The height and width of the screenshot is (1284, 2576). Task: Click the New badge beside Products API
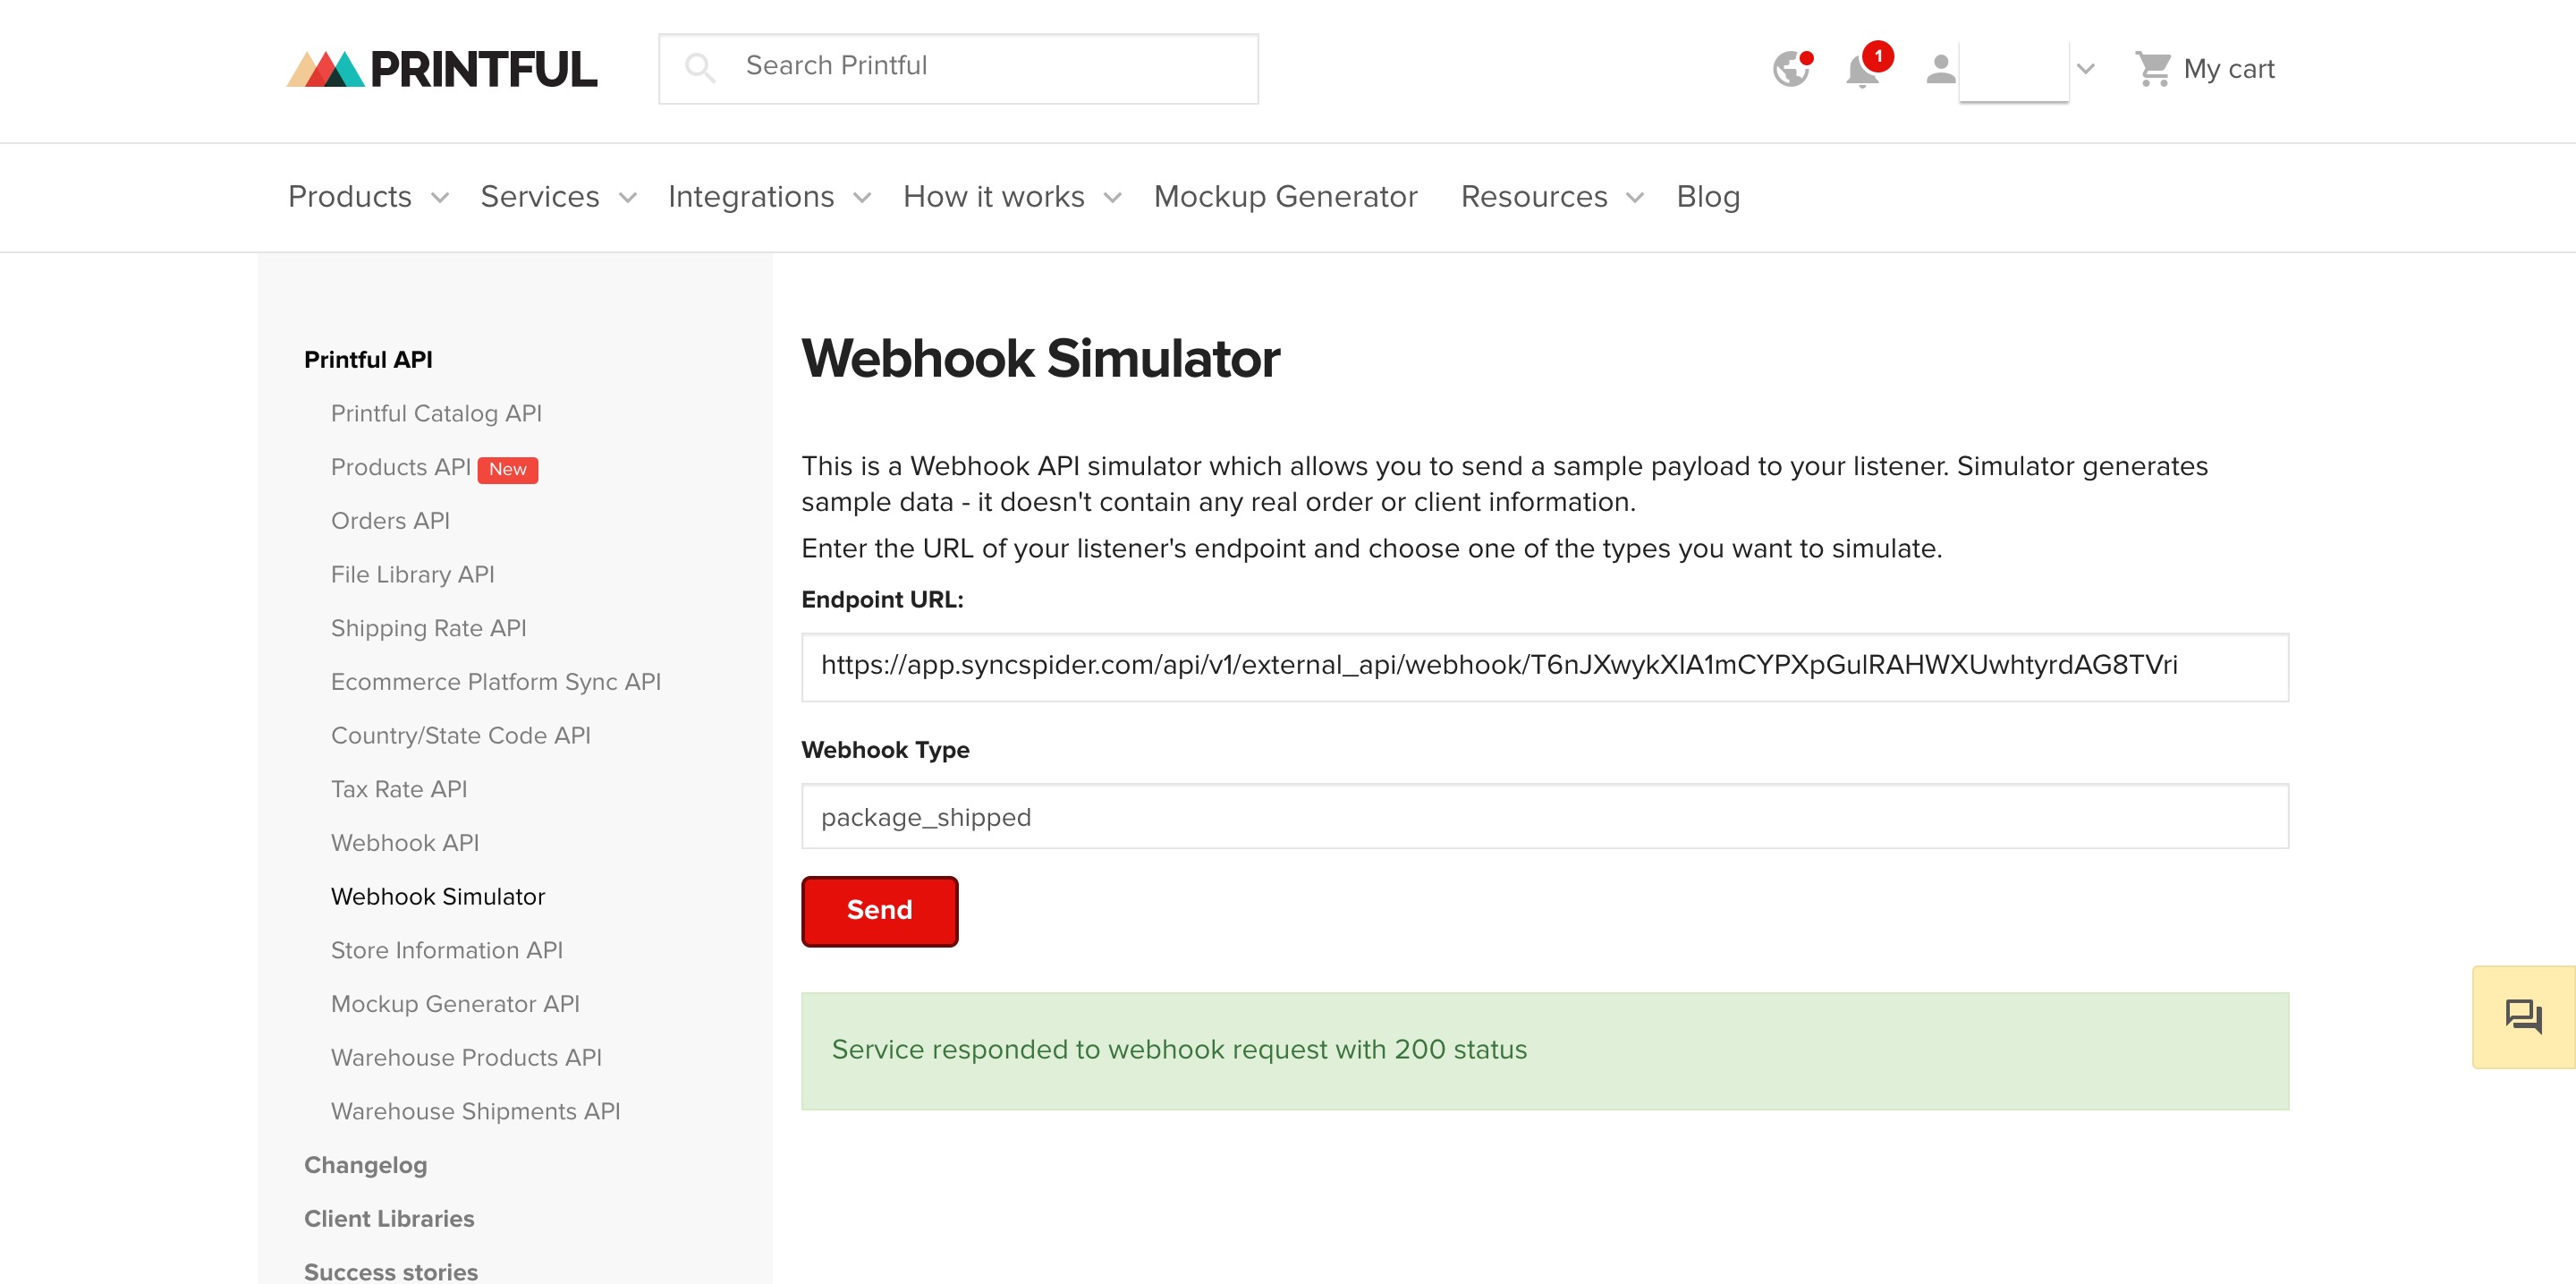507,469
